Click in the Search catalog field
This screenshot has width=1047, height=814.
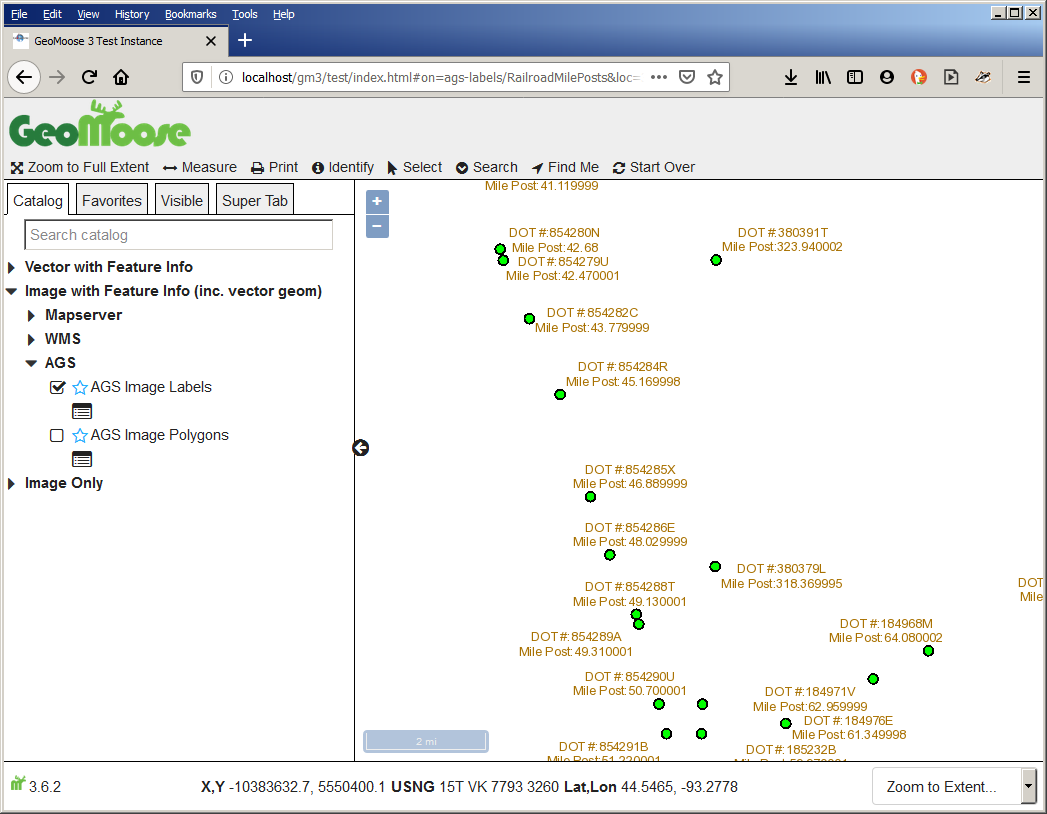click(x=178, y=235)
